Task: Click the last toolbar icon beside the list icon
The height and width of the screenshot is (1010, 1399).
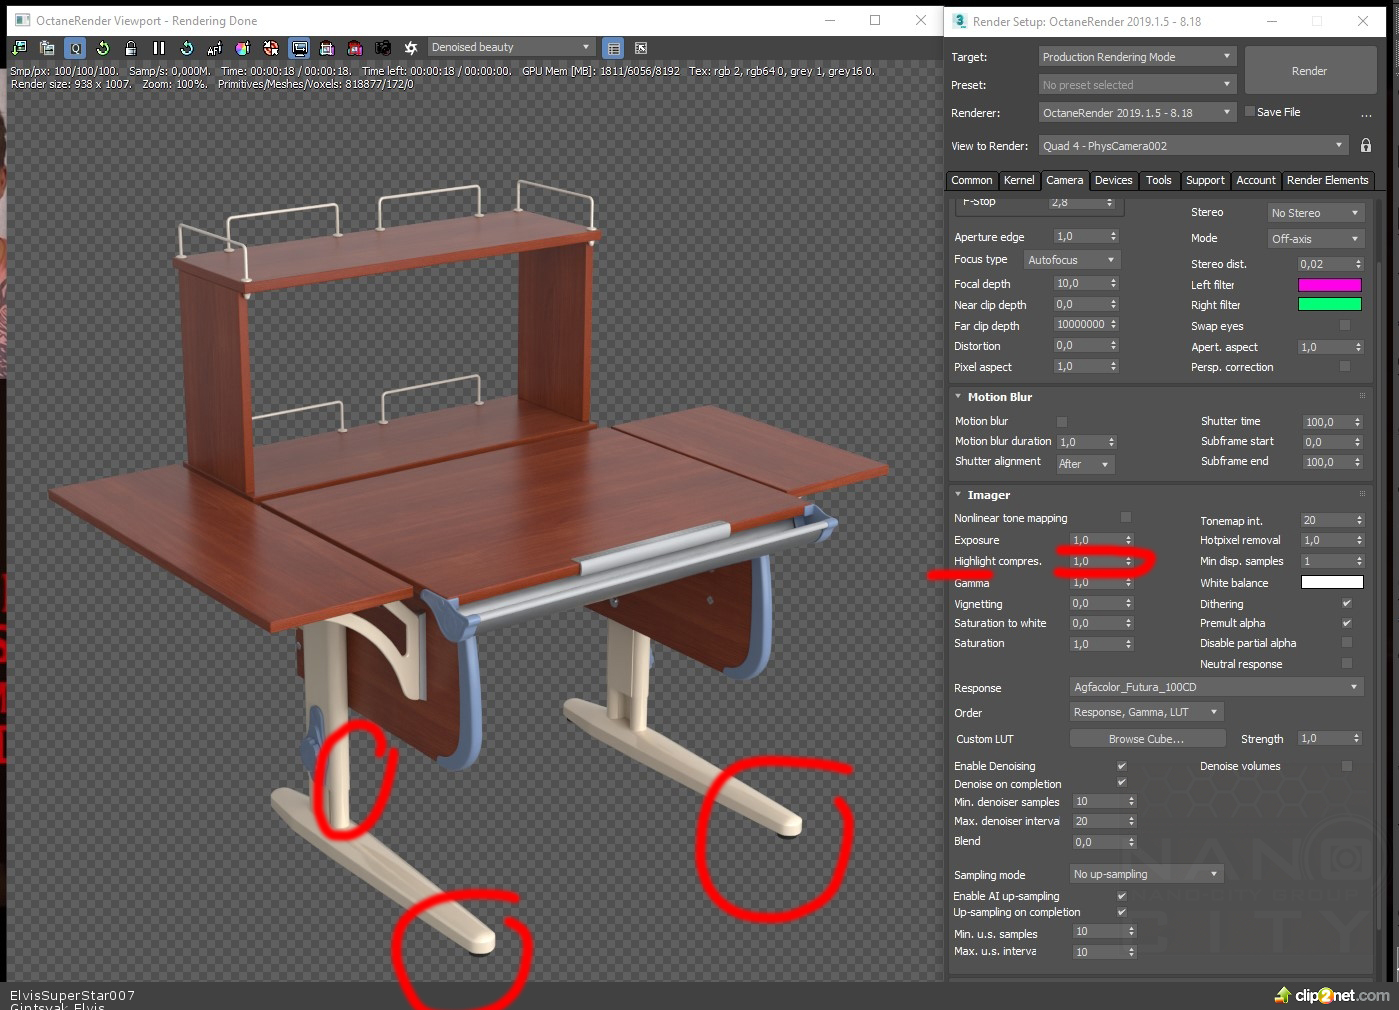Action: point(641,48)
